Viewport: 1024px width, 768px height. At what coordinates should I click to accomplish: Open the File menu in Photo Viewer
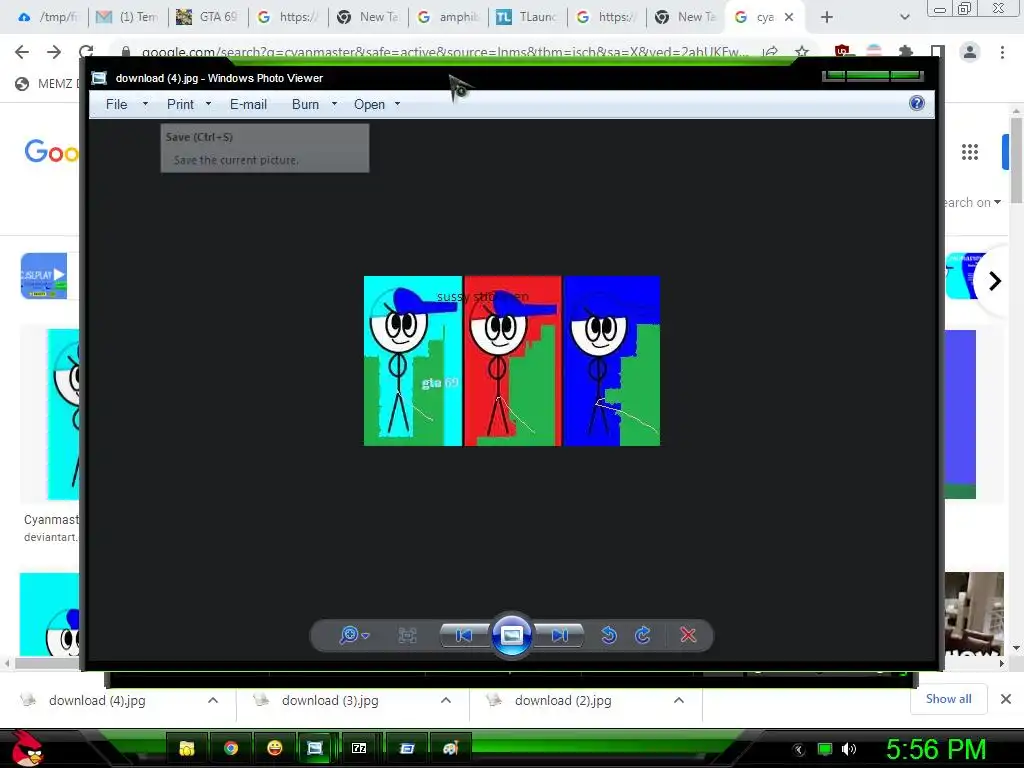tap(116, 104)
